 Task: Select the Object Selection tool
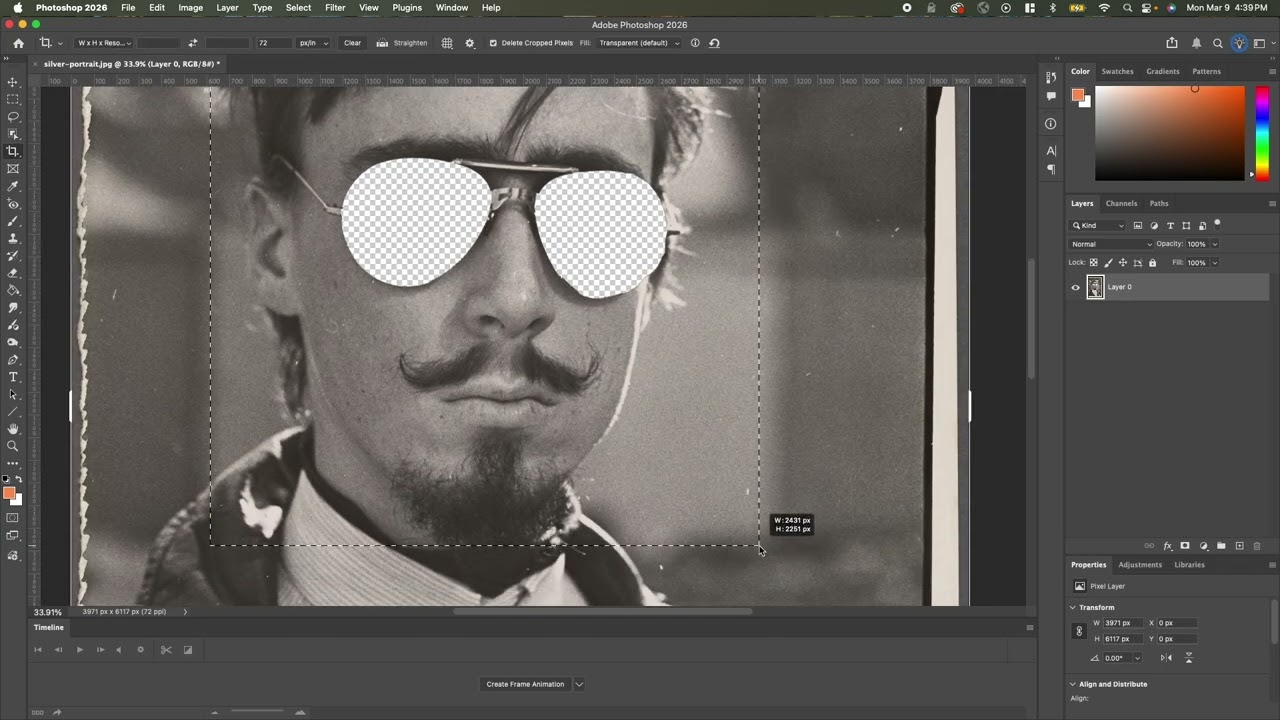coord(13,134)
